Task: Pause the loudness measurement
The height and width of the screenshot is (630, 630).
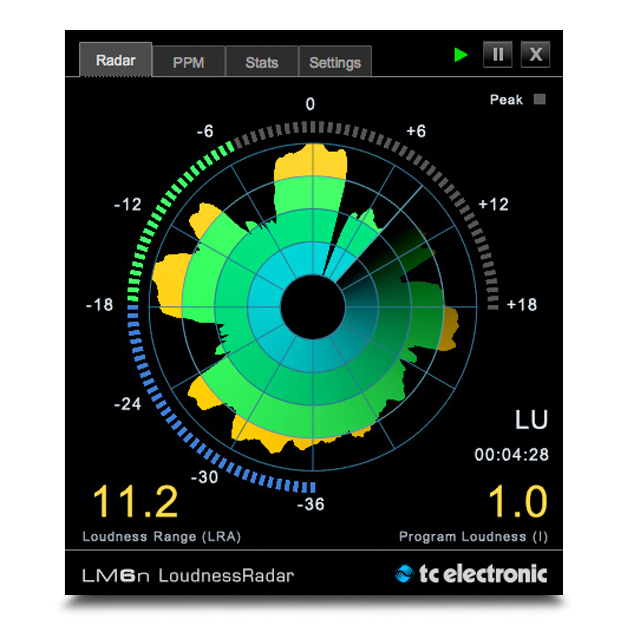Action: click(497, 55)
